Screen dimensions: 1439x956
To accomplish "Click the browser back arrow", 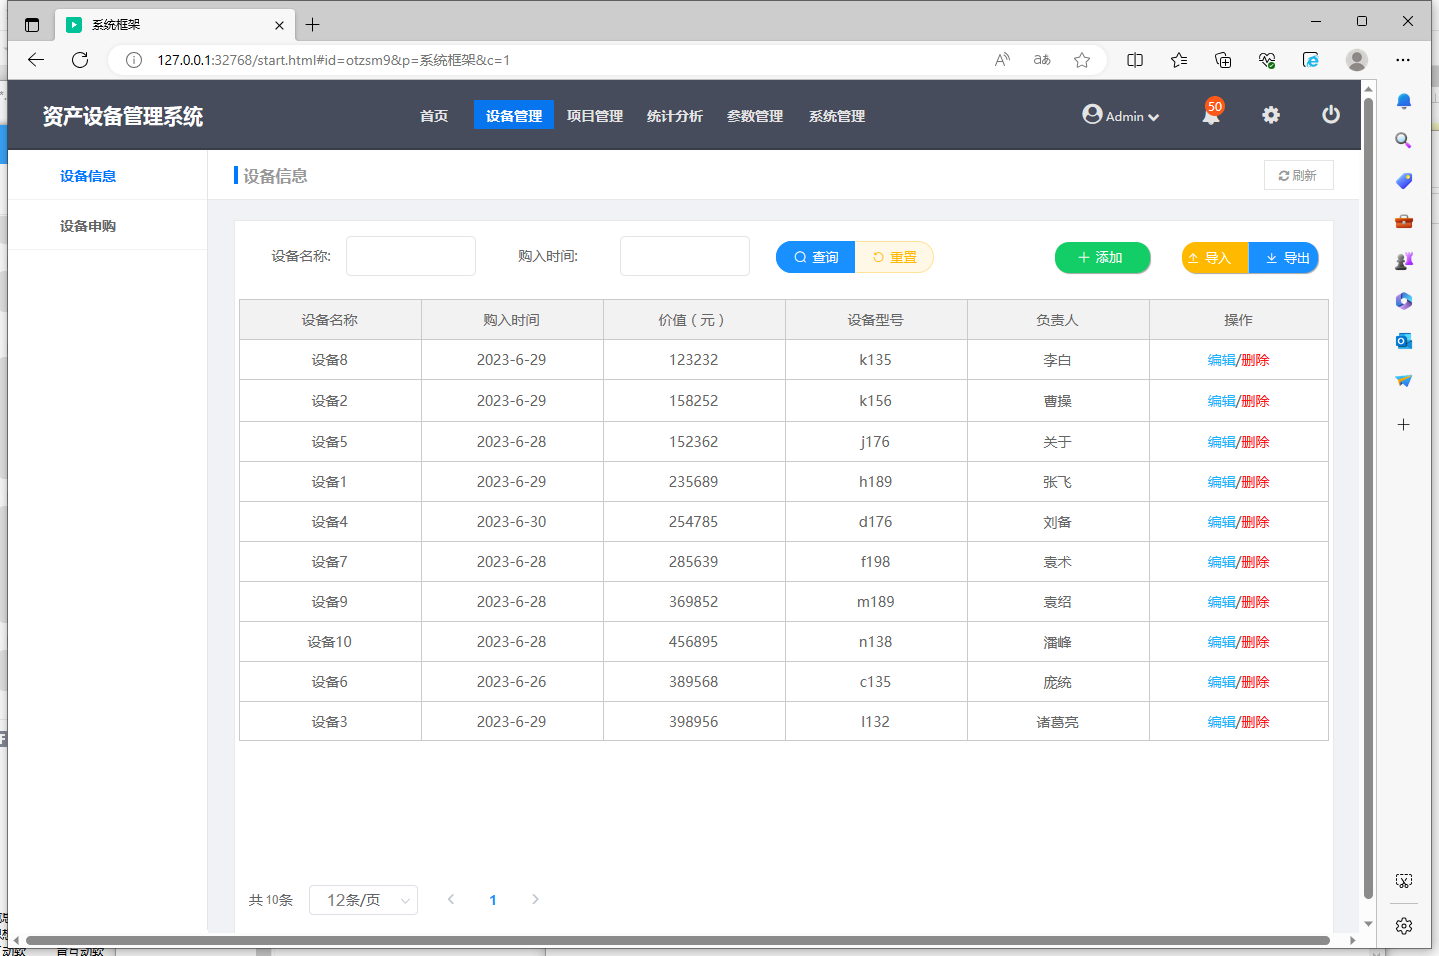I will [x=36, y=60].
